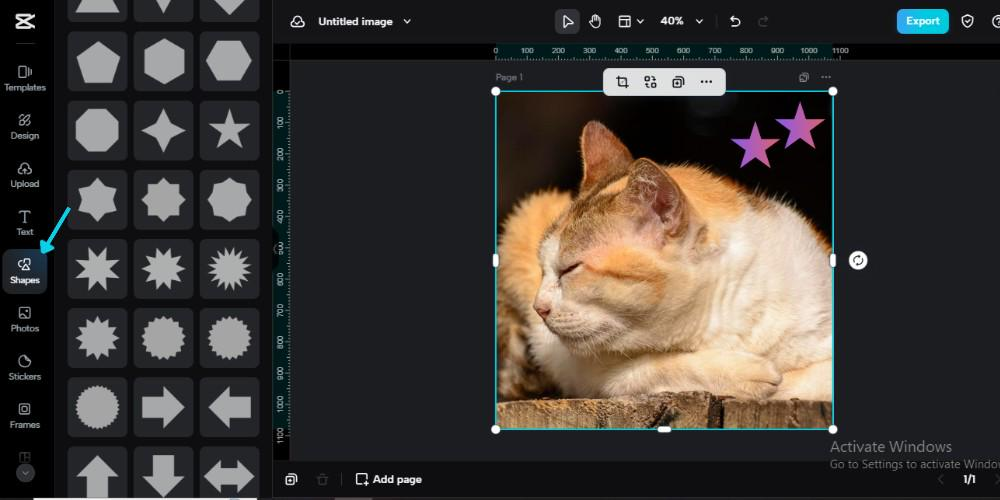
Task: Insert the right arrow shape
Action: pos(163,407)
